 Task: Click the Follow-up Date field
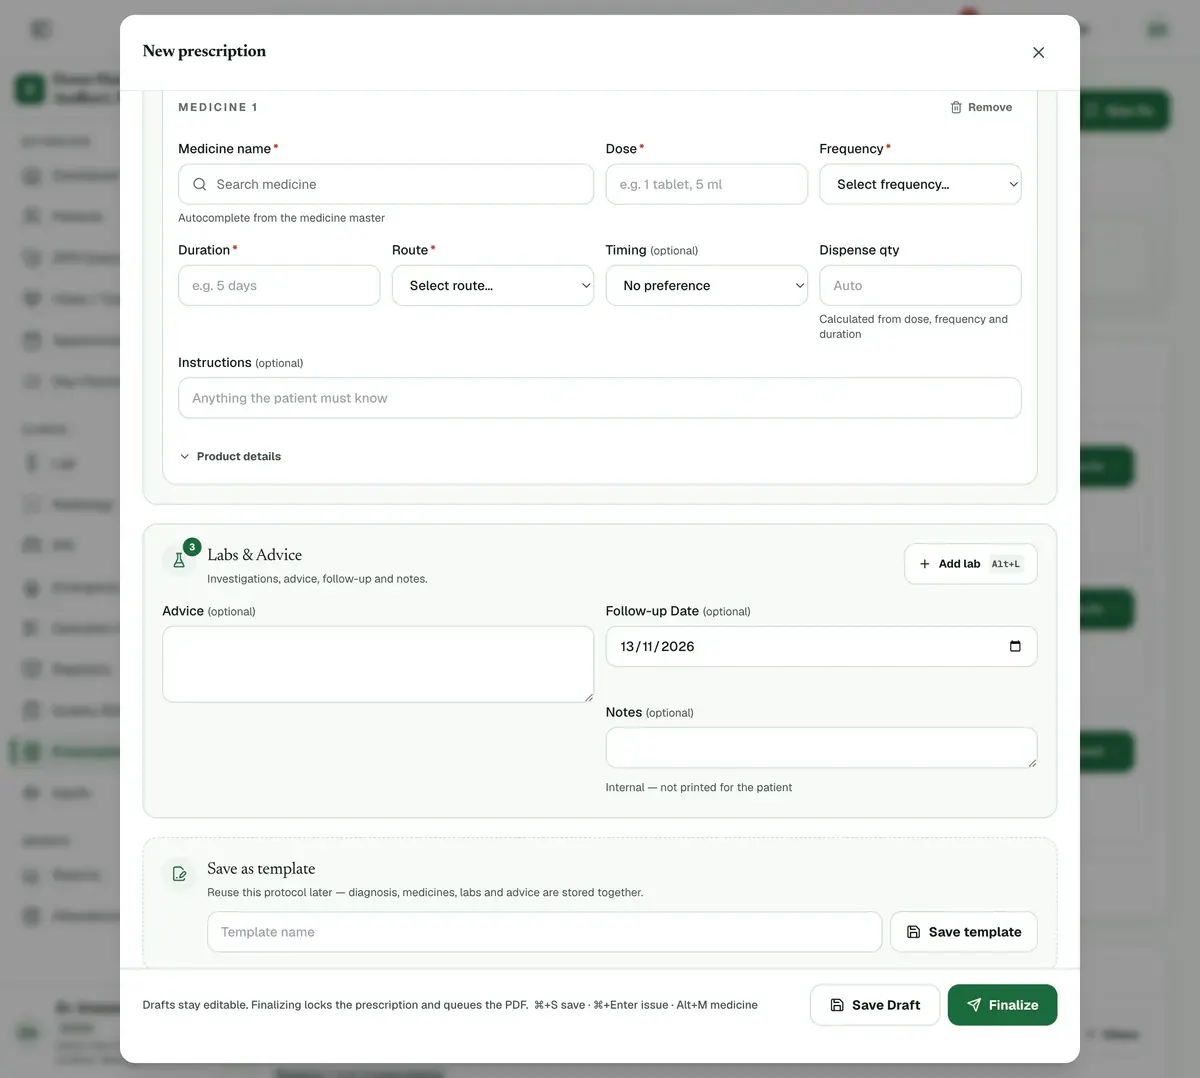pos(821,646)
